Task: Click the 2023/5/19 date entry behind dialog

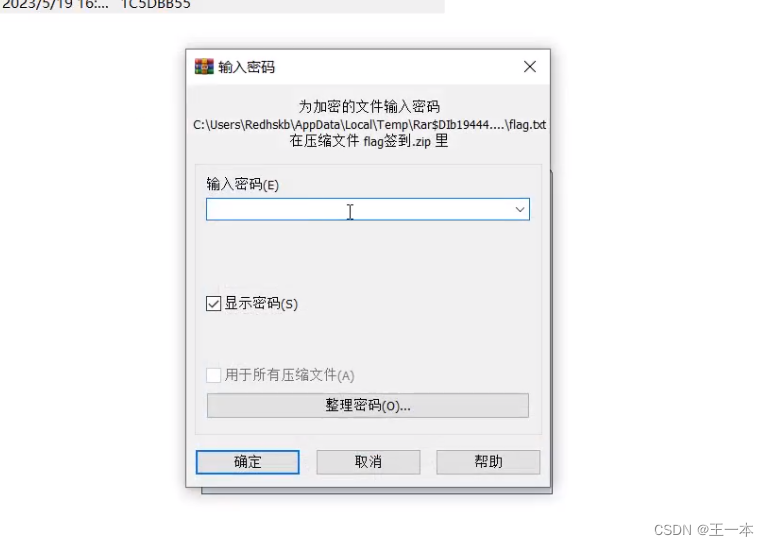Action: (55, 4)
